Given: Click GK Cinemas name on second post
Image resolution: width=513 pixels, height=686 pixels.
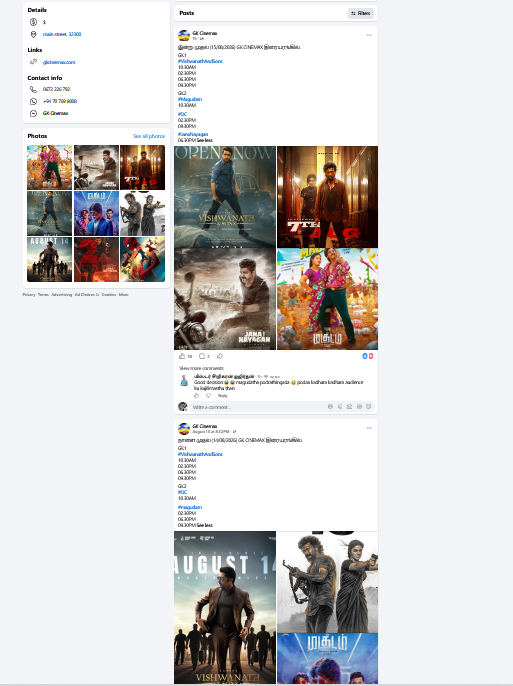Looking at the screenshot, I should [x=205, y=426].
